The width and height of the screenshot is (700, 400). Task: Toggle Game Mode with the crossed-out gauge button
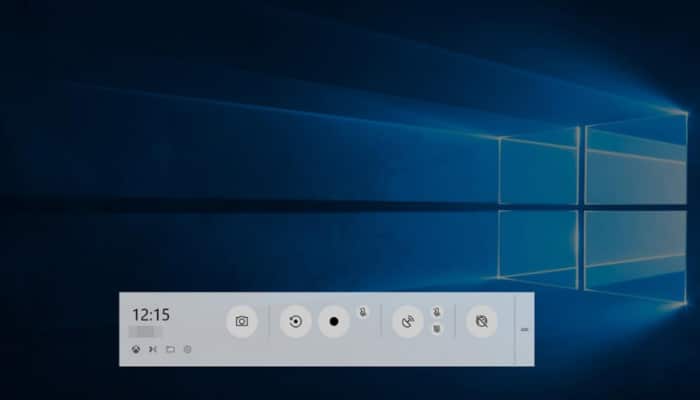[482, 321]
